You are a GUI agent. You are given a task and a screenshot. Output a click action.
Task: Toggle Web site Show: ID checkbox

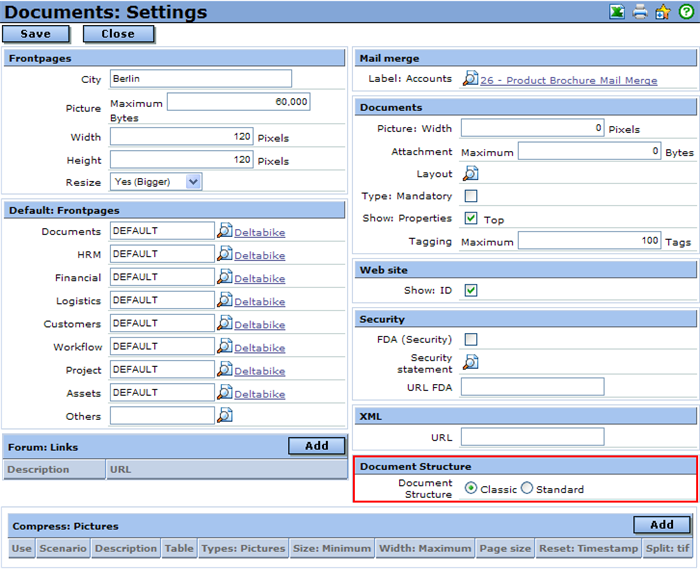click(471, 290)
